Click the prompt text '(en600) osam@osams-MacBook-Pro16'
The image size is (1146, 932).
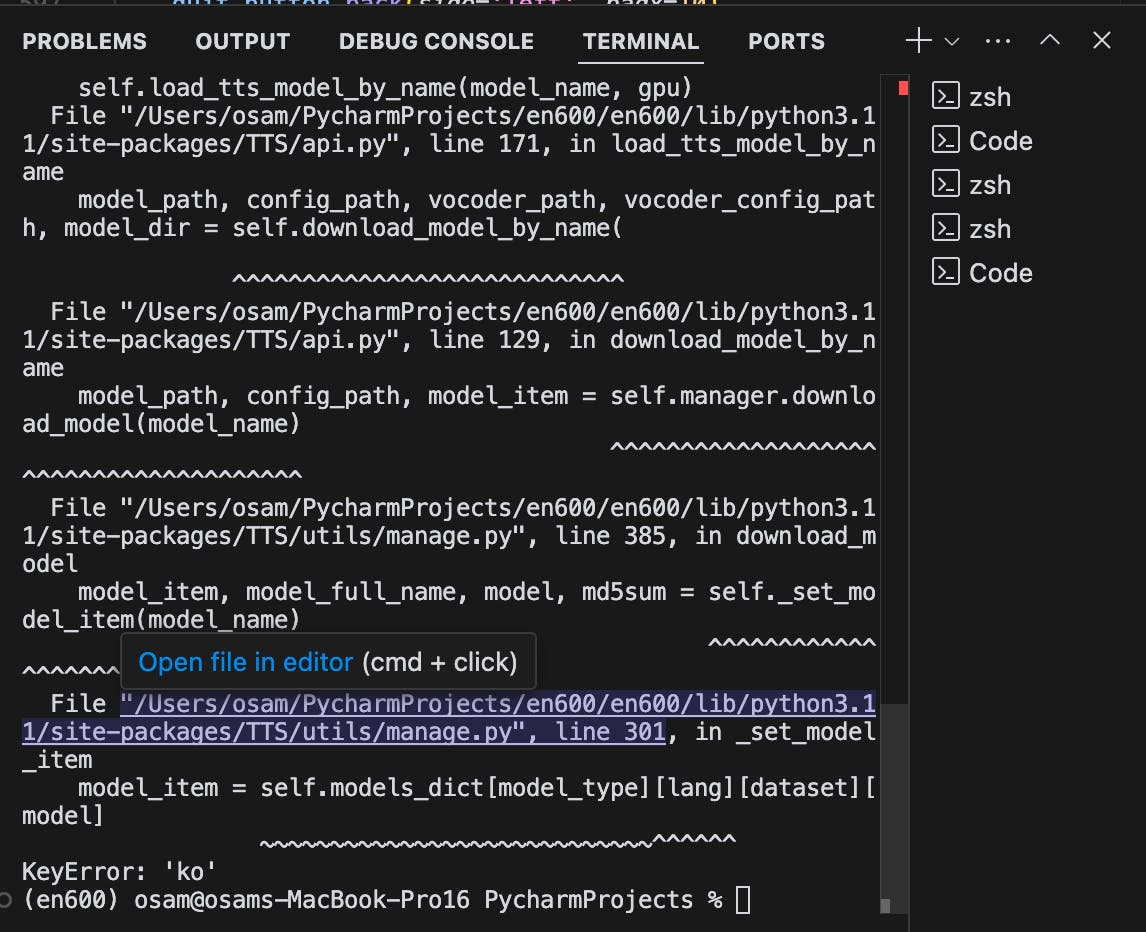[x=246, y=899]
